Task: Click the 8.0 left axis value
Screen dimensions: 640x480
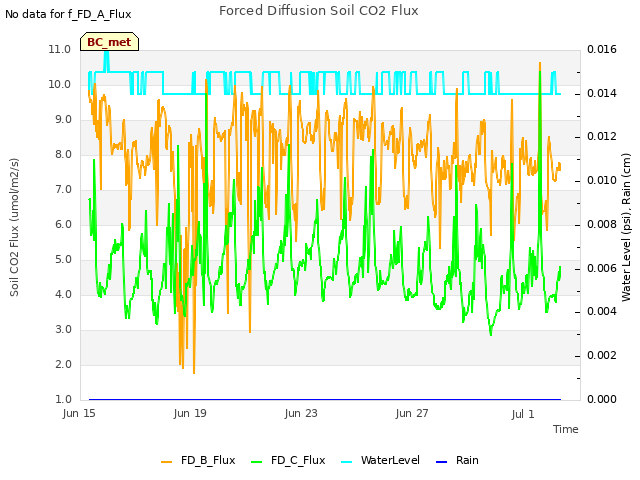Action: point(63,155)
